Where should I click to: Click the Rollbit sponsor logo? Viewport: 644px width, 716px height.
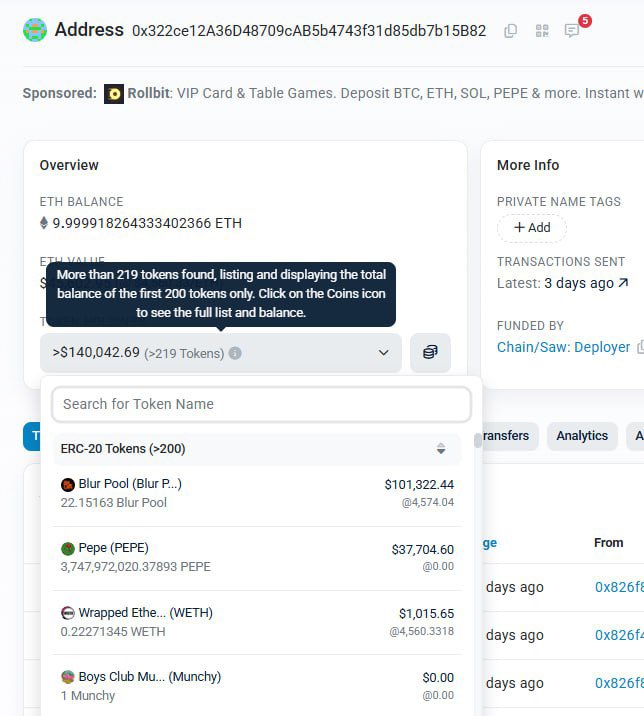(x=114, y=94)
